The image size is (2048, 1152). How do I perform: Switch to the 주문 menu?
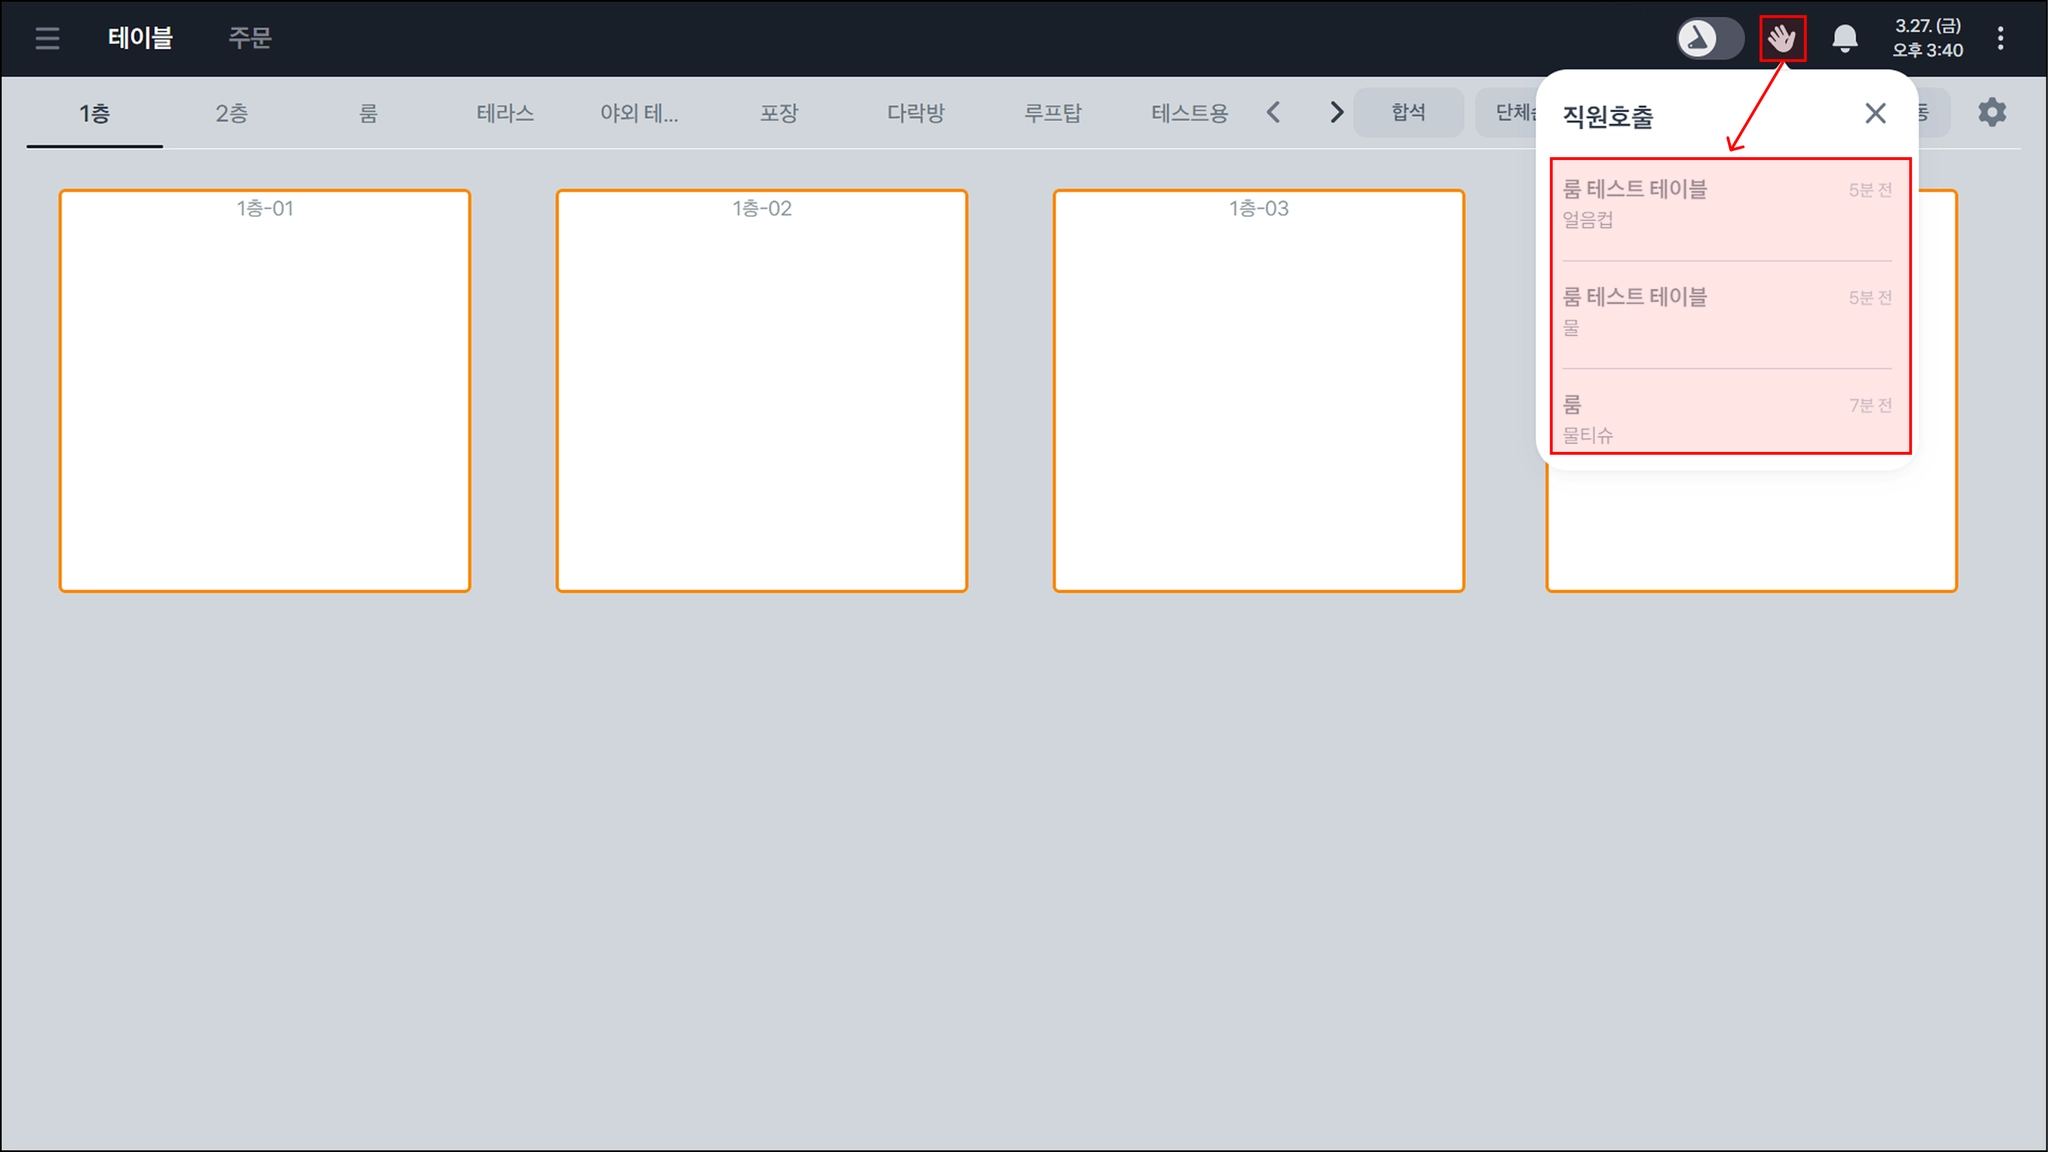(x=249, y=38)
